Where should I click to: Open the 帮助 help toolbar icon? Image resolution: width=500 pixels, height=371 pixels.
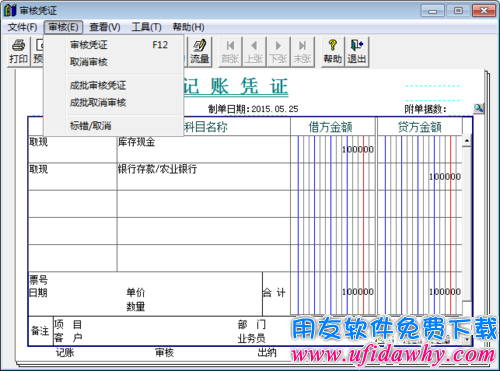(333, 52)
